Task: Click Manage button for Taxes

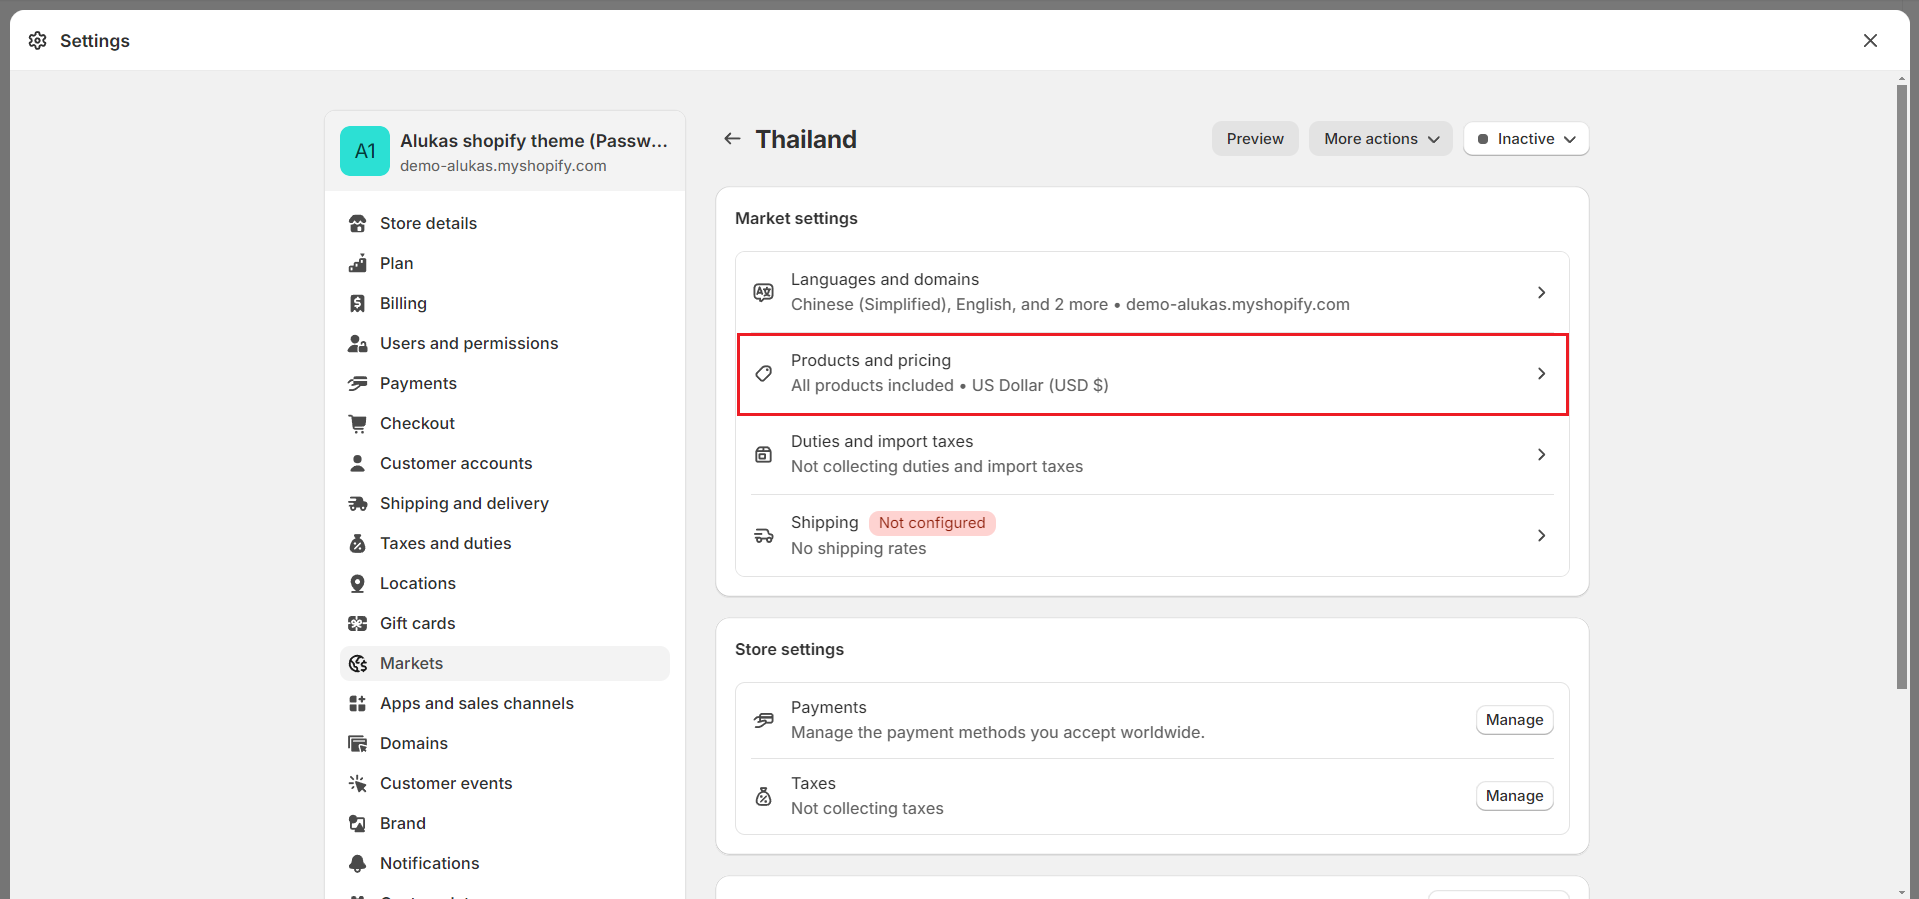Action: pos(1514,796)
